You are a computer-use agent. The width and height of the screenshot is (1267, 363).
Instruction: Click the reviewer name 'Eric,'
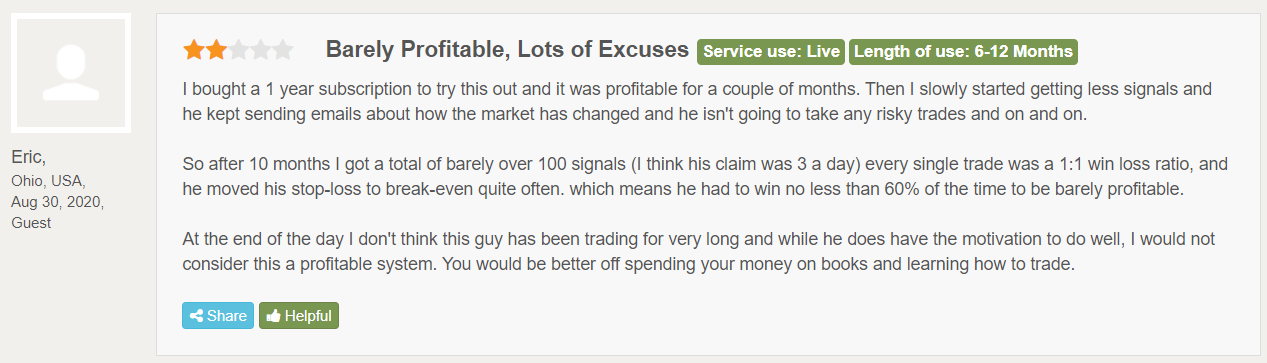coord(30,158)
